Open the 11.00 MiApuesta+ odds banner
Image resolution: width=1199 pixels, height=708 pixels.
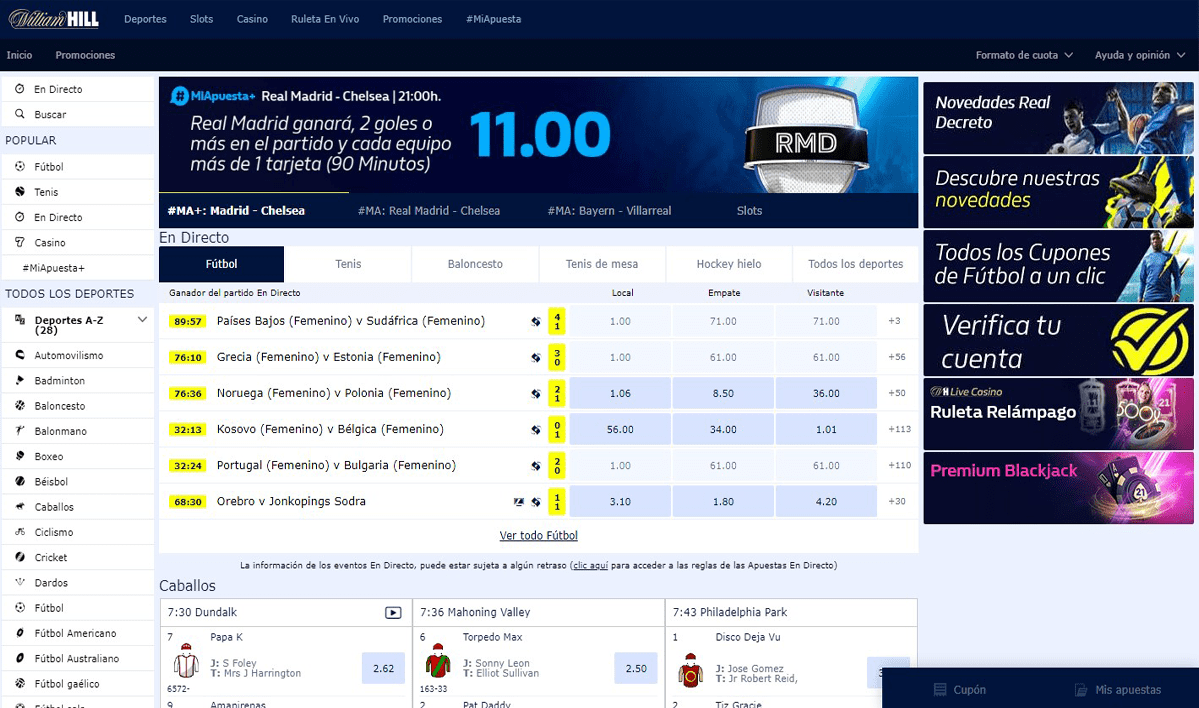(540, 135)
